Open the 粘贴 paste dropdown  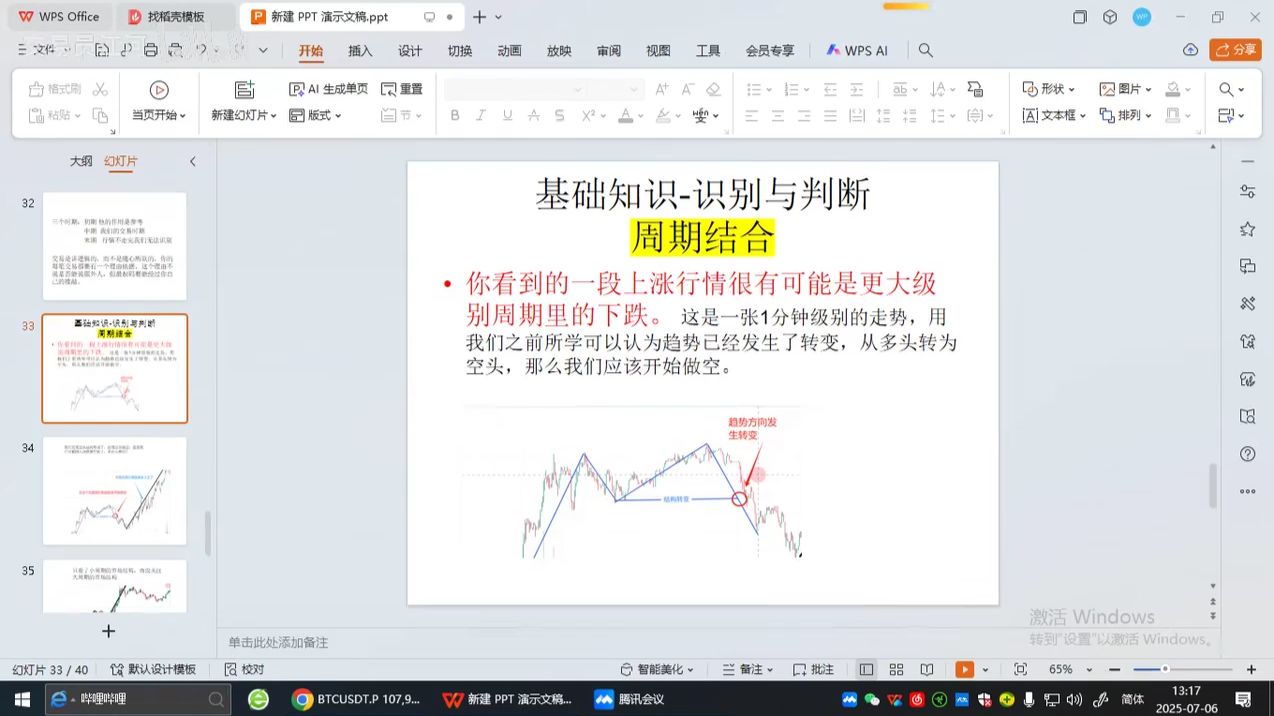point(56,115)
